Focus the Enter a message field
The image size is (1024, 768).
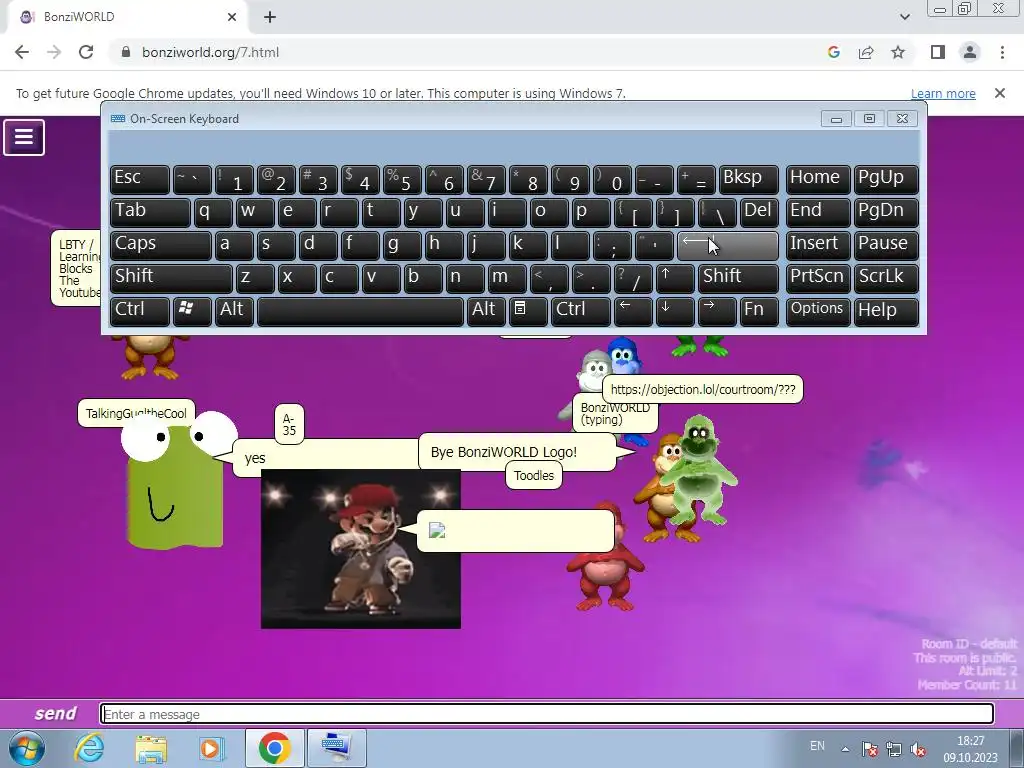point(547,714)
